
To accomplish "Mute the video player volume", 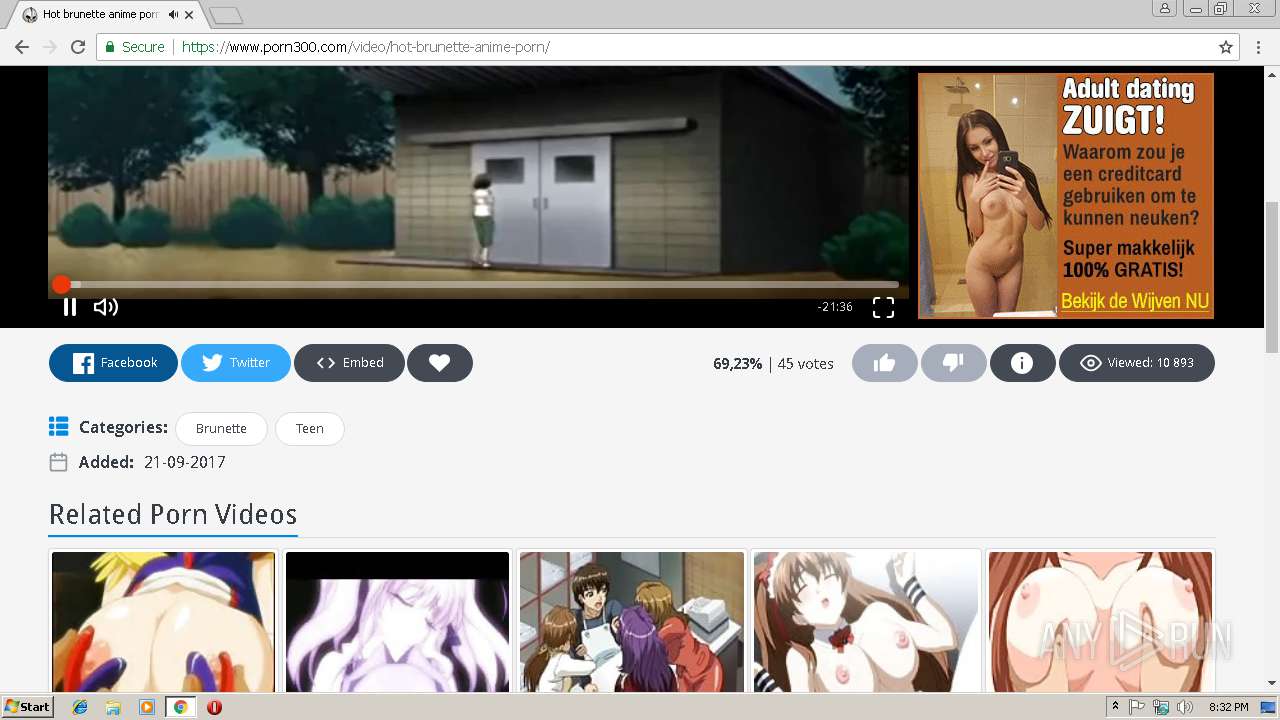I will [x=106, y=307].
